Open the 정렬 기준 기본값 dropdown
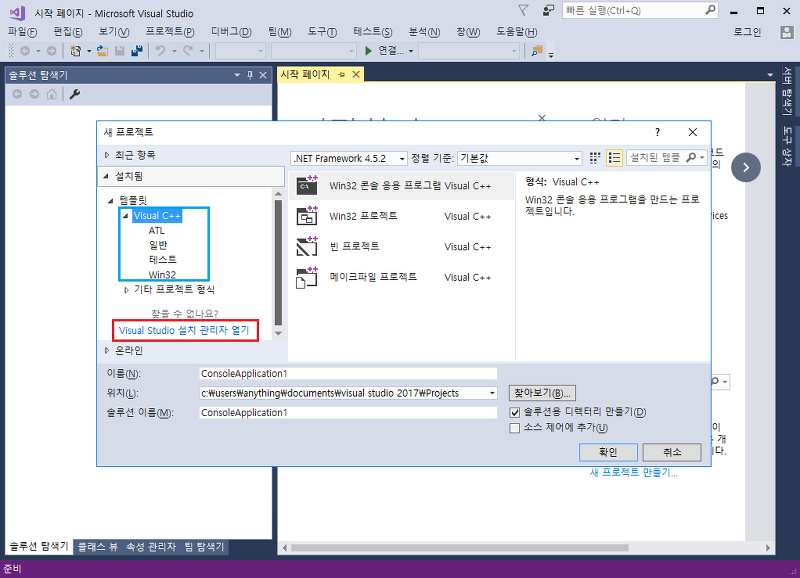 click(519, 159)
